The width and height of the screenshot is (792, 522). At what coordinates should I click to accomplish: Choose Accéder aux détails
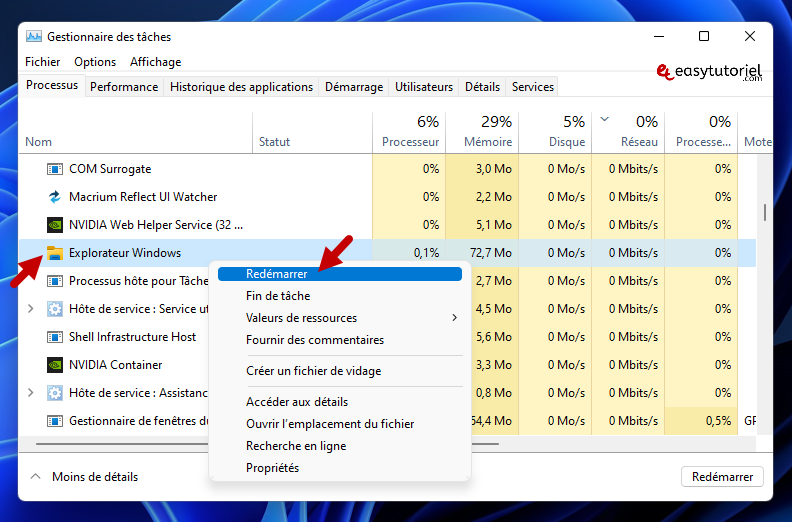pos(340,402)
